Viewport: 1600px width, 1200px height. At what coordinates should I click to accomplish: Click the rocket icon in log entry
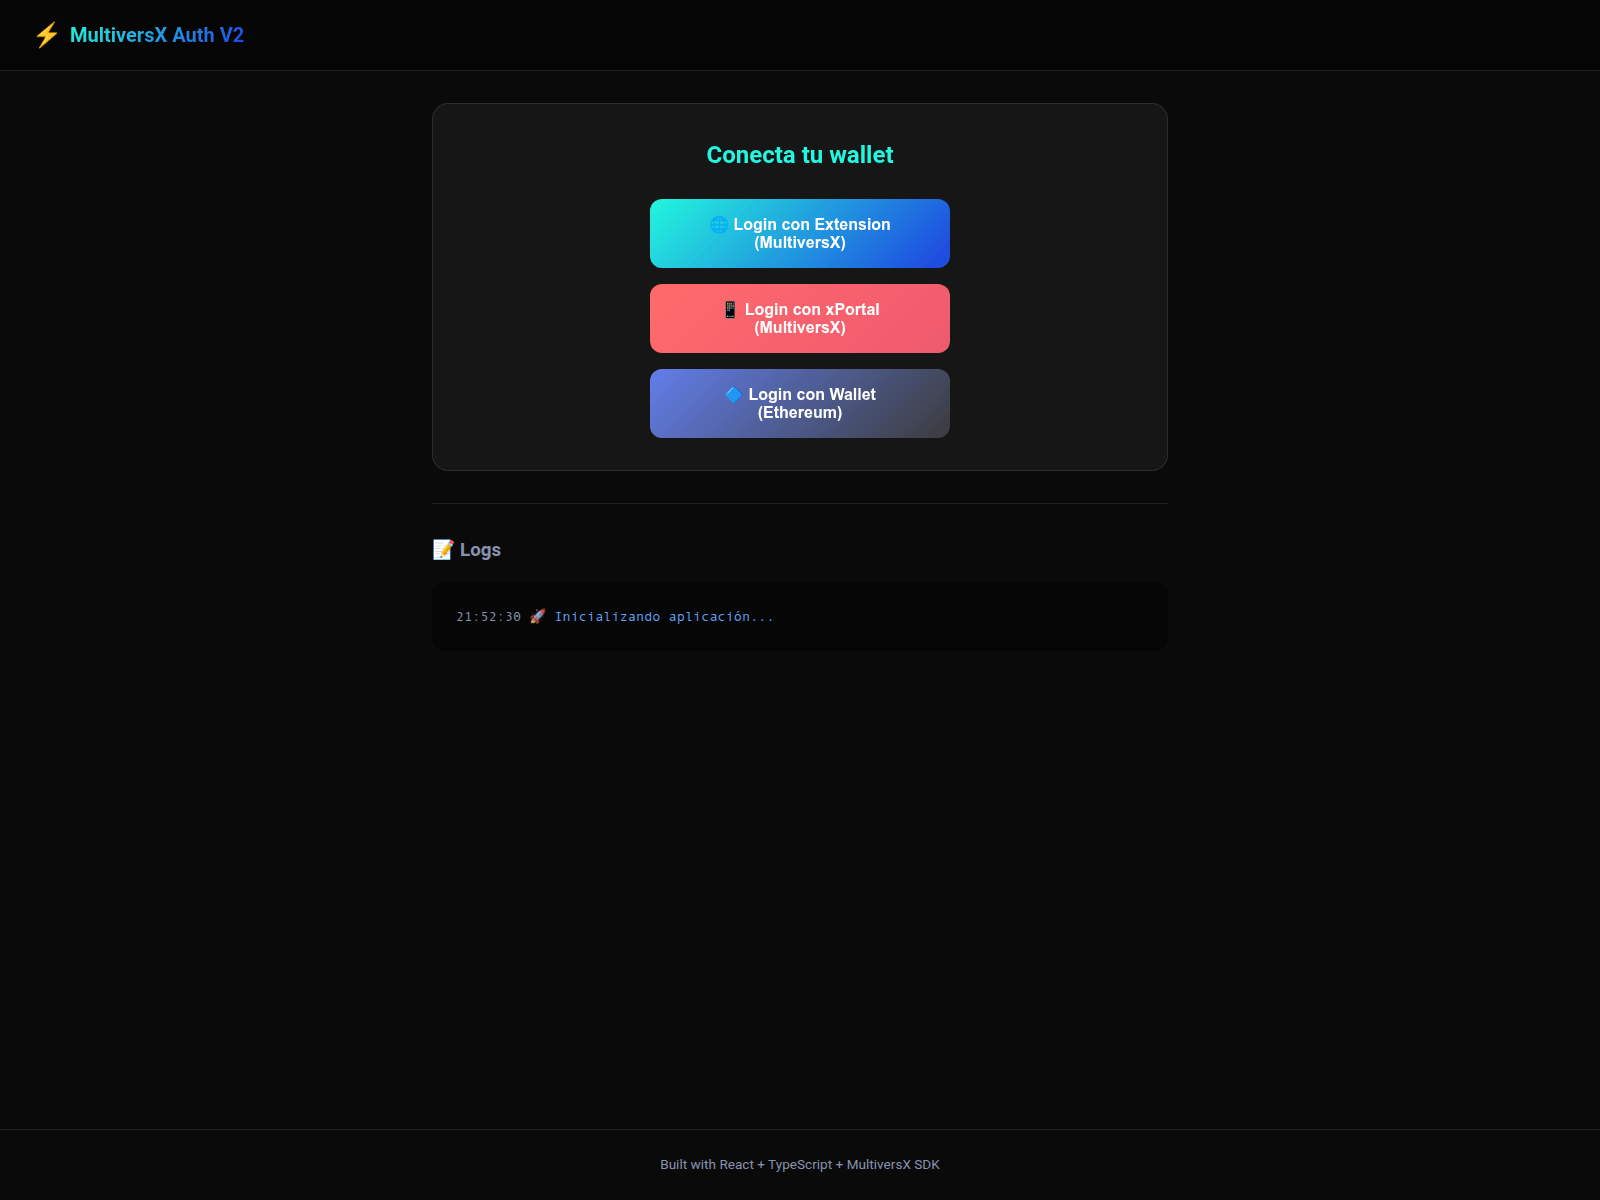tap(538, 616)
